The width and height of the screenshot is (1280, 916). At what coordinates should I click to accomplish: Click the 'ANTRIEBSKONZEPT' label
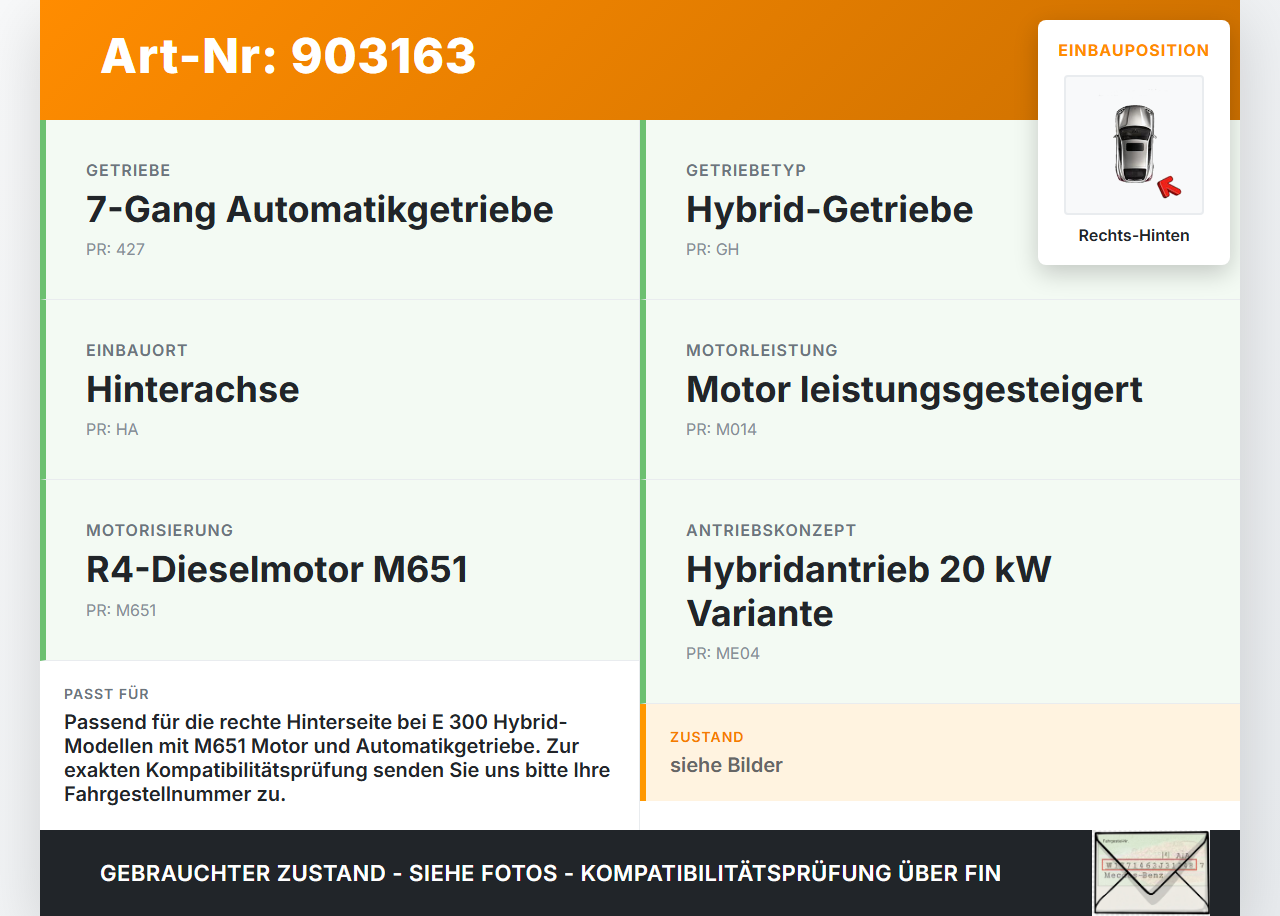tap(771, 530)
